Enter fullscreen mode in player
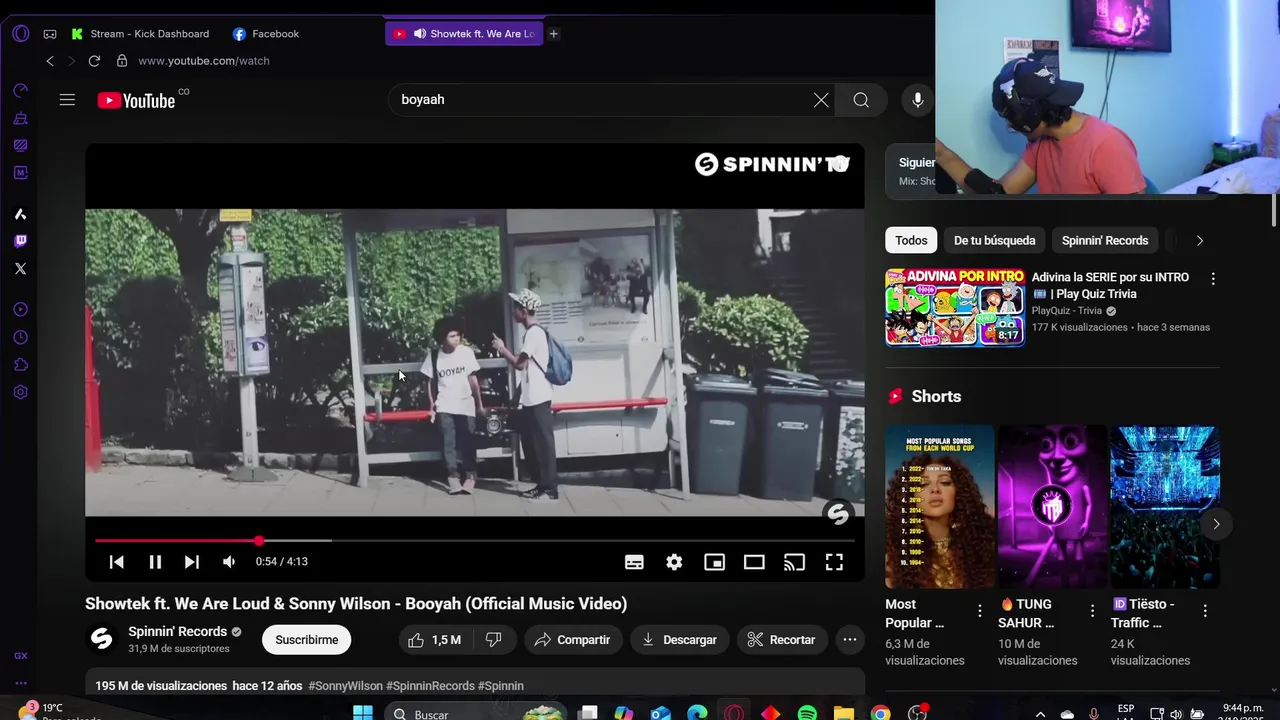Viewport: 1280px width, 720px height. click(834, 562)
